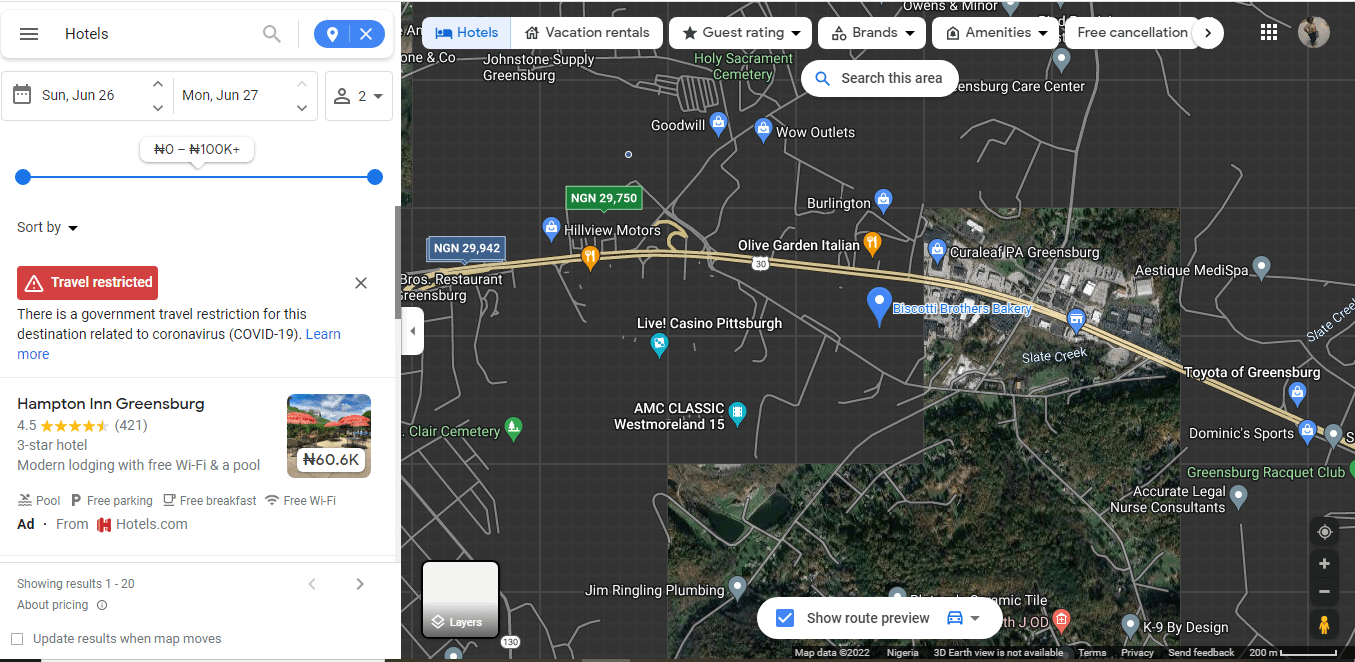
Task: Click Send feedback link
Action: coord(1201,653)
